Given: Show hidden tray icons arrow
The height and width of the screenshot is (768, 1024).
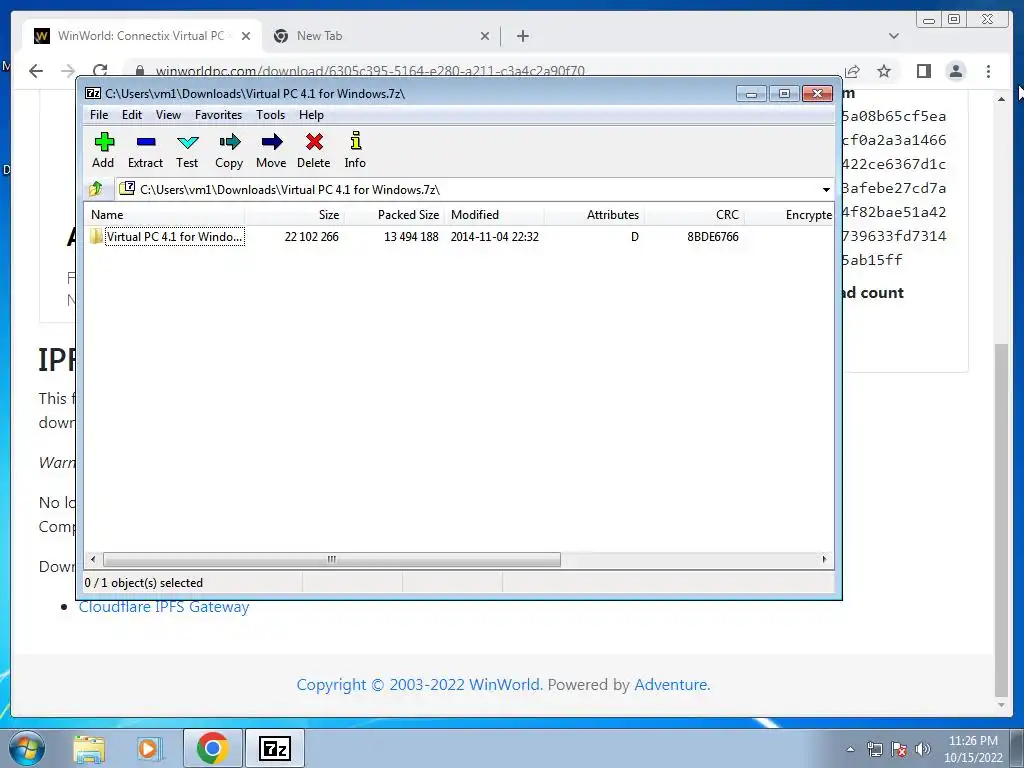Looking at the screenshot, I should point(850,750).
